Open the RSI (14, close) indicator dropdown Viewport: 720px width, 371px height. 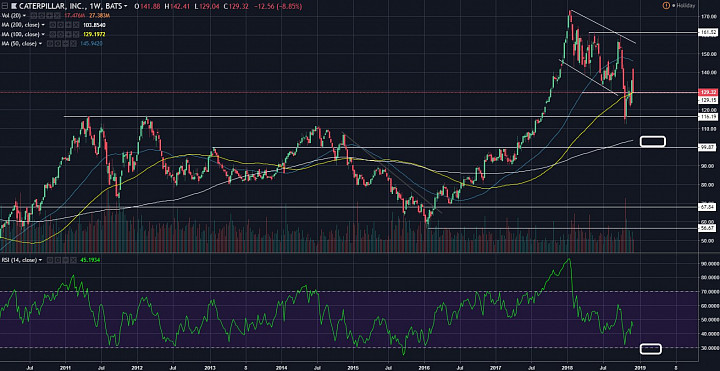(40, 260)
